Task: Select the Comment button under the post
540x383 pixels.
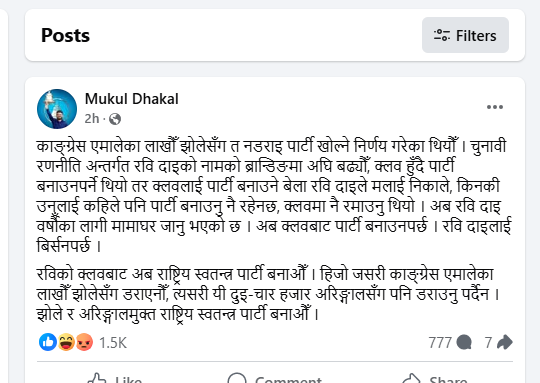Action: [x=275, y=378]
